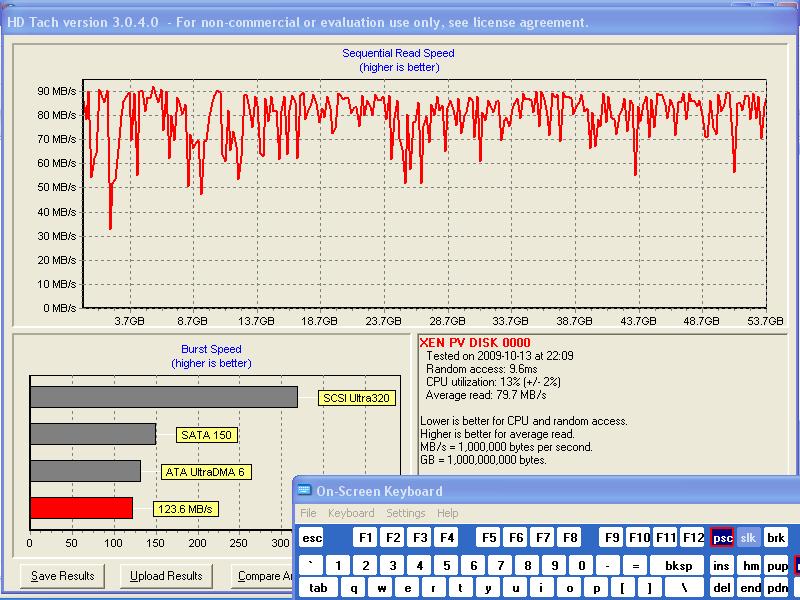Click the On-Screen Keyboard title bar icon
This screenshot has height=600, width=800.
304,491
